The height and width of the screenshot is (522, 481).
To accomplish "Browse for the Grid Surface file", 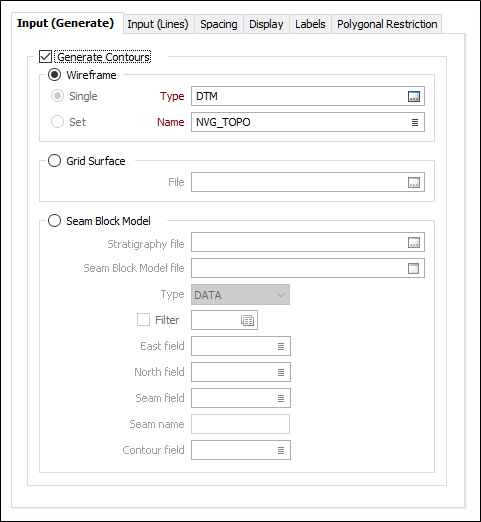I will 414,183.
